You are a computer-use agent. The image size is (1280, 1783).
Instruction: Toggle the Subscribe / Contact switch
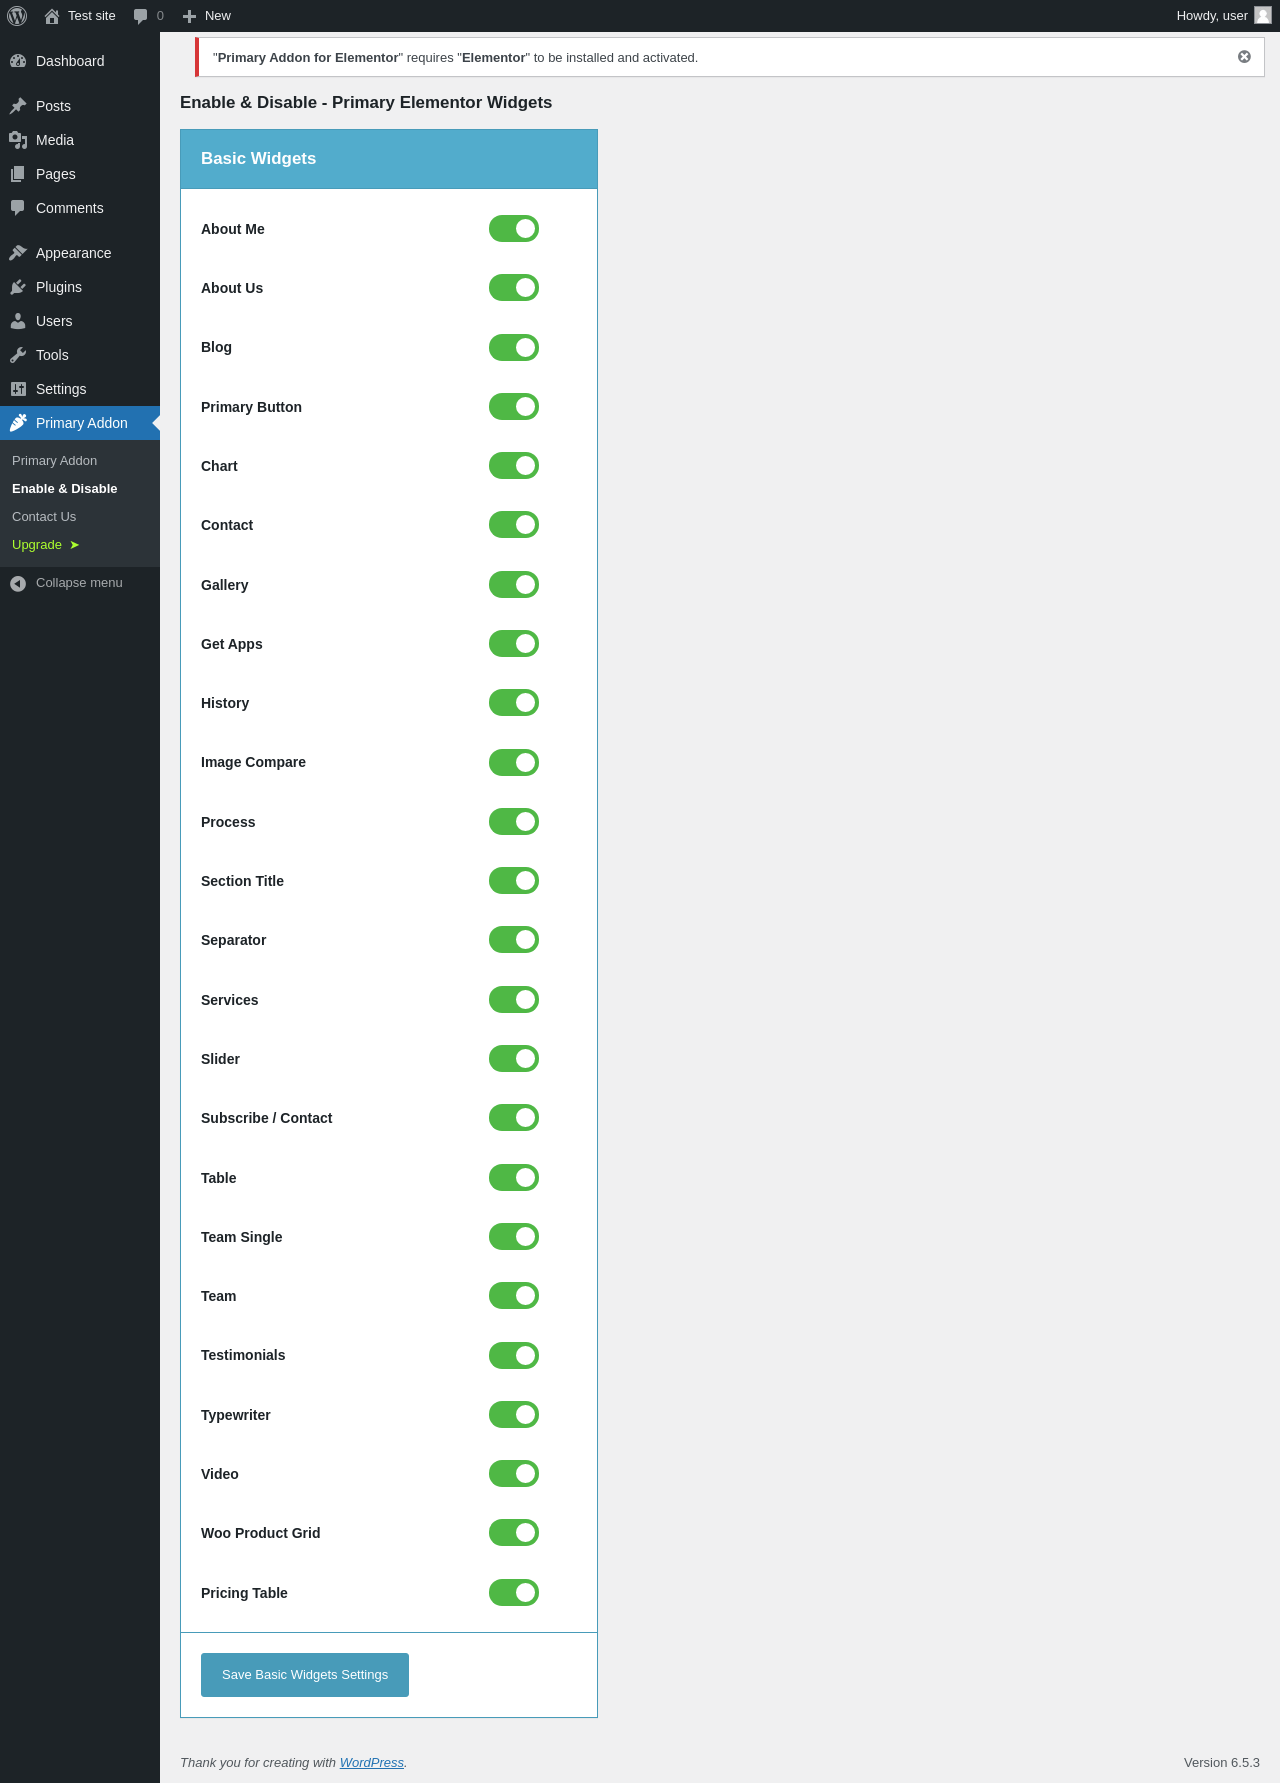[514, 1118]
